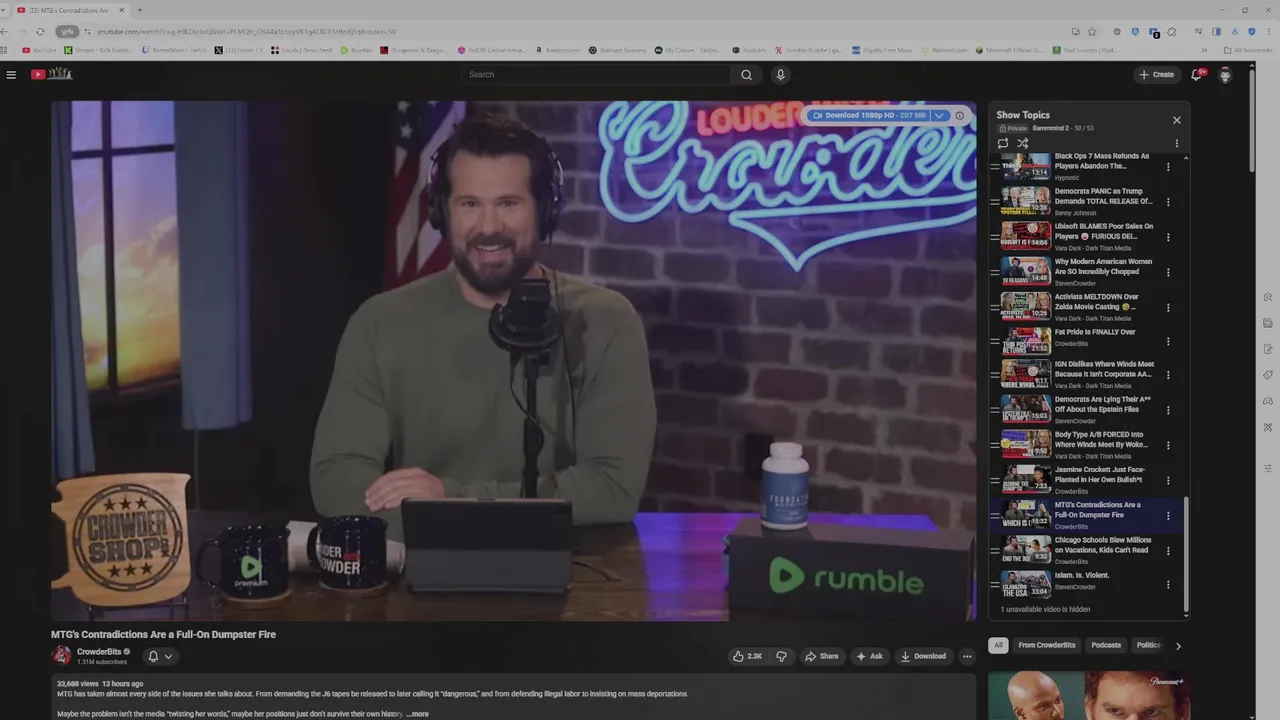Open options for Activists MELTDOWN Over Zelda video
This screenshot has height=720, width=1280.
[x=1168, y=307]
